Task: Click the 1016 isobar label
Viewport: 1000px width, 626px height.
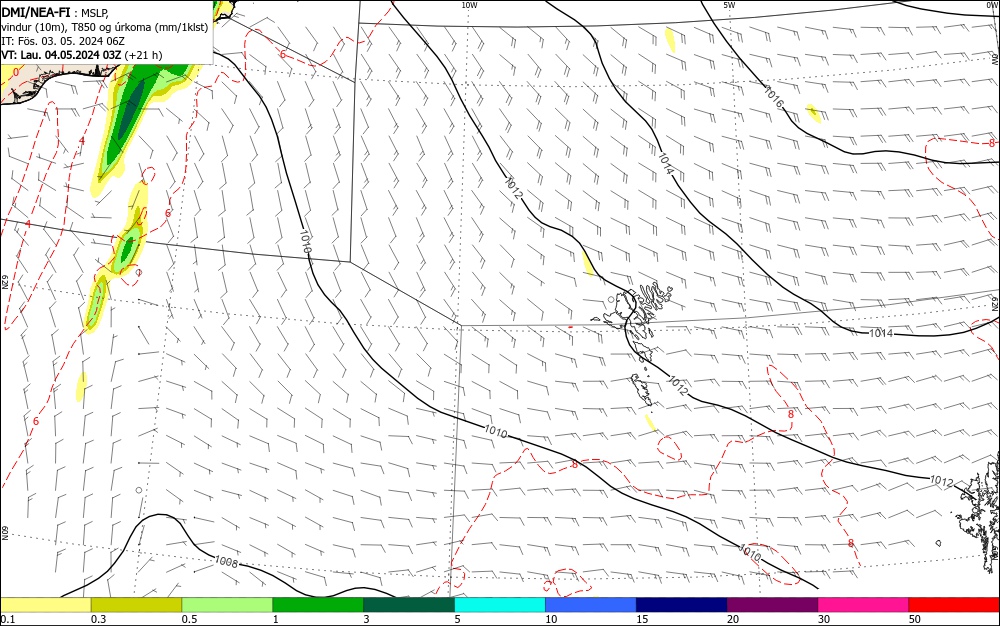Action: [774, 97]
